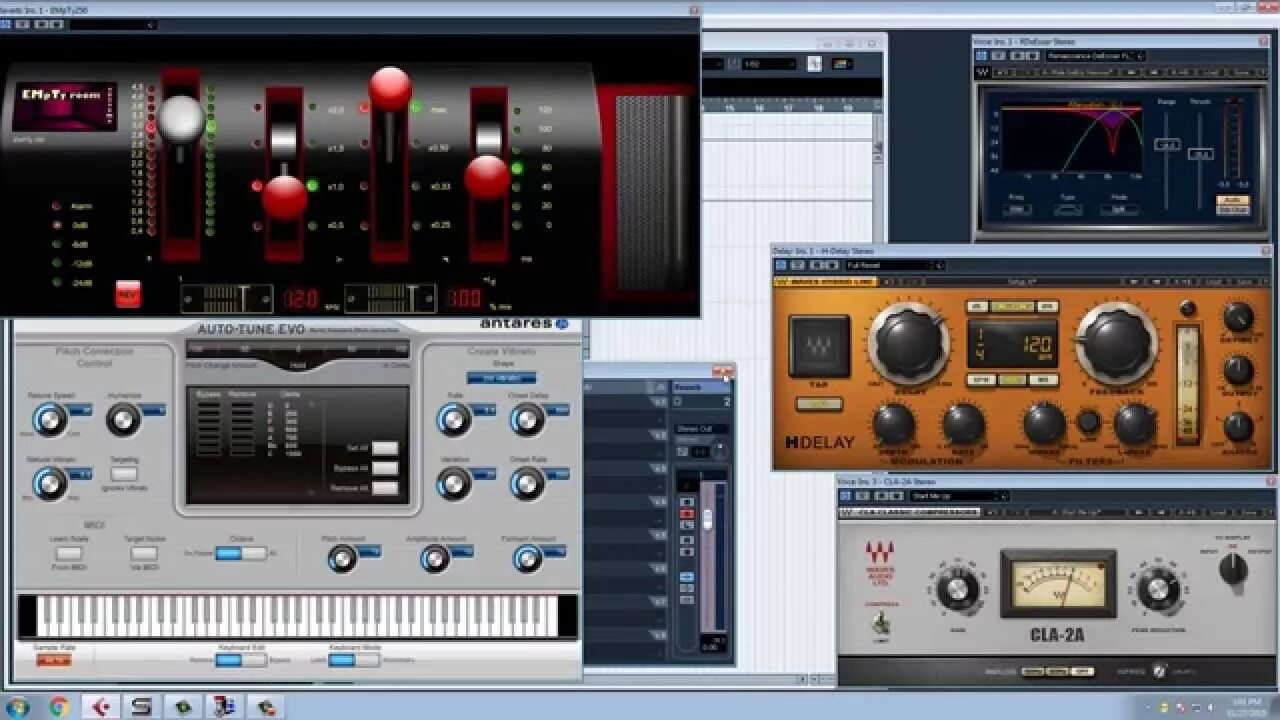Click the Thresh slider in RDeEsser
Viewport: 1280px width, 720px height.
point(1201,154)
